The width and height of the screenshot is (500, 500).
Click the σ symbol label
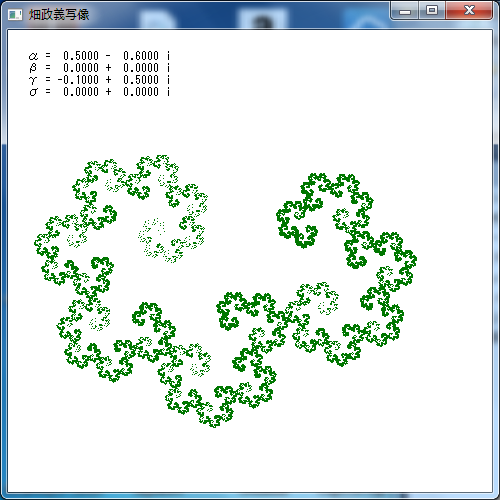(x=33, y=92)
